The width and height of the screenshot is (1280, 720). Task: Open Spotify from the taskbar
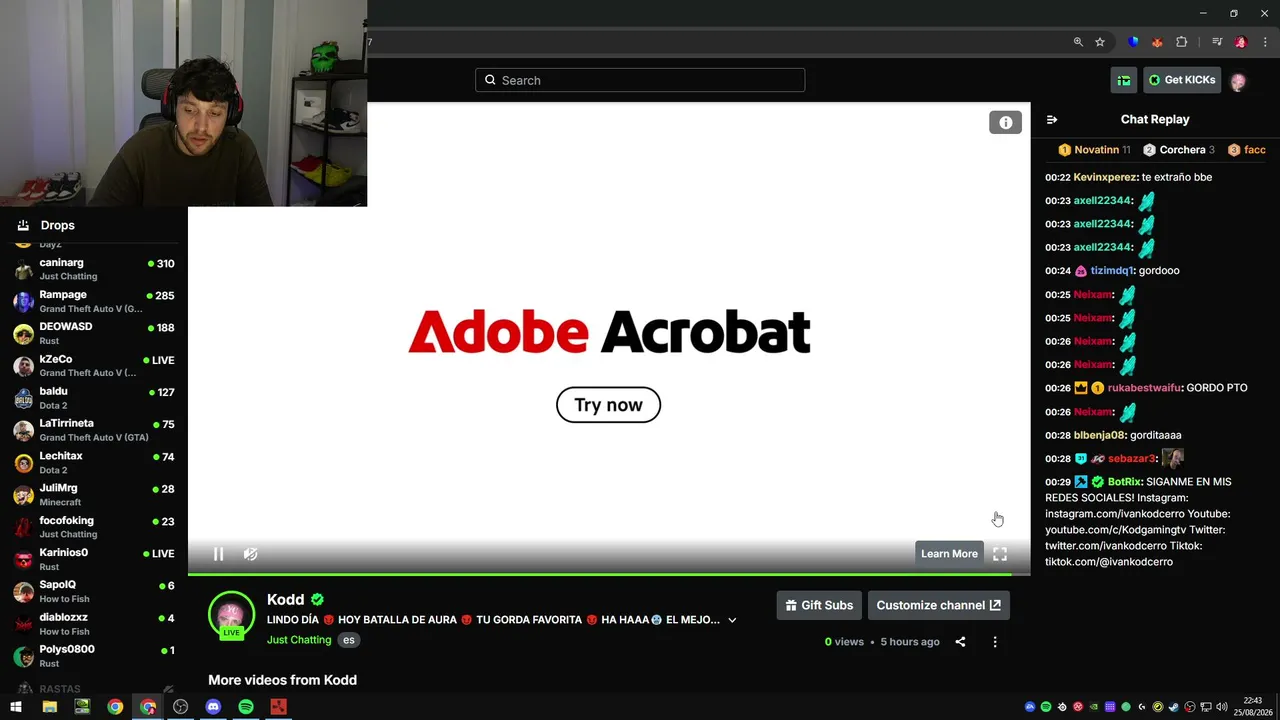(246, 707)
